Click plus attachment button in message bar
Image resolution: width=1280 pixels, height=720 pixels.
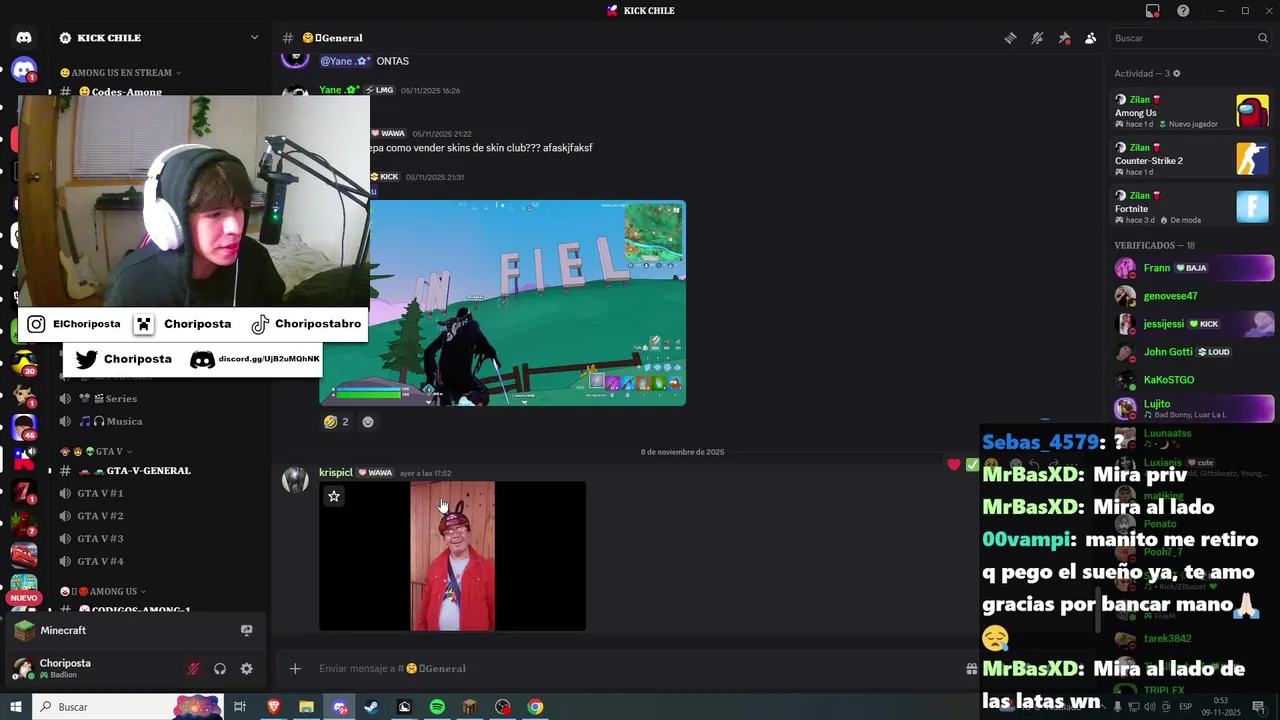295,668
